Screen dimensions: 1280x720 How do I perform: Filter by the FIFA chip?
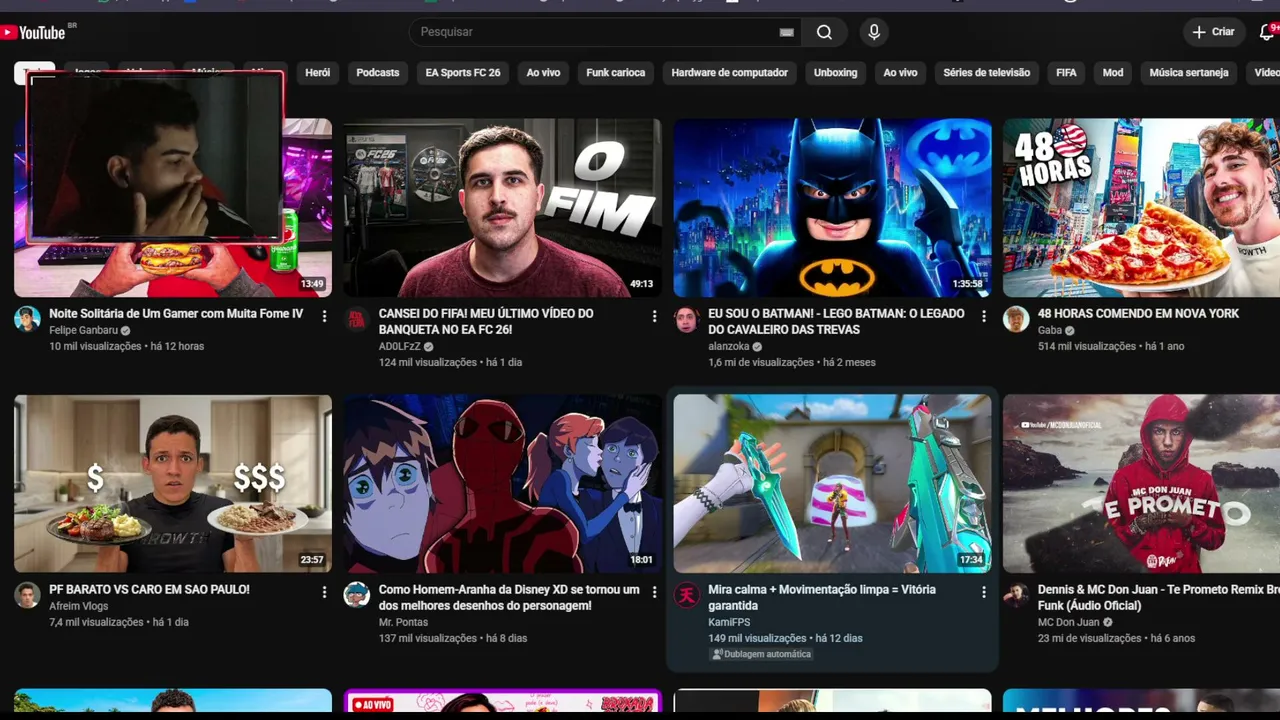click(x=1066, y=73)
